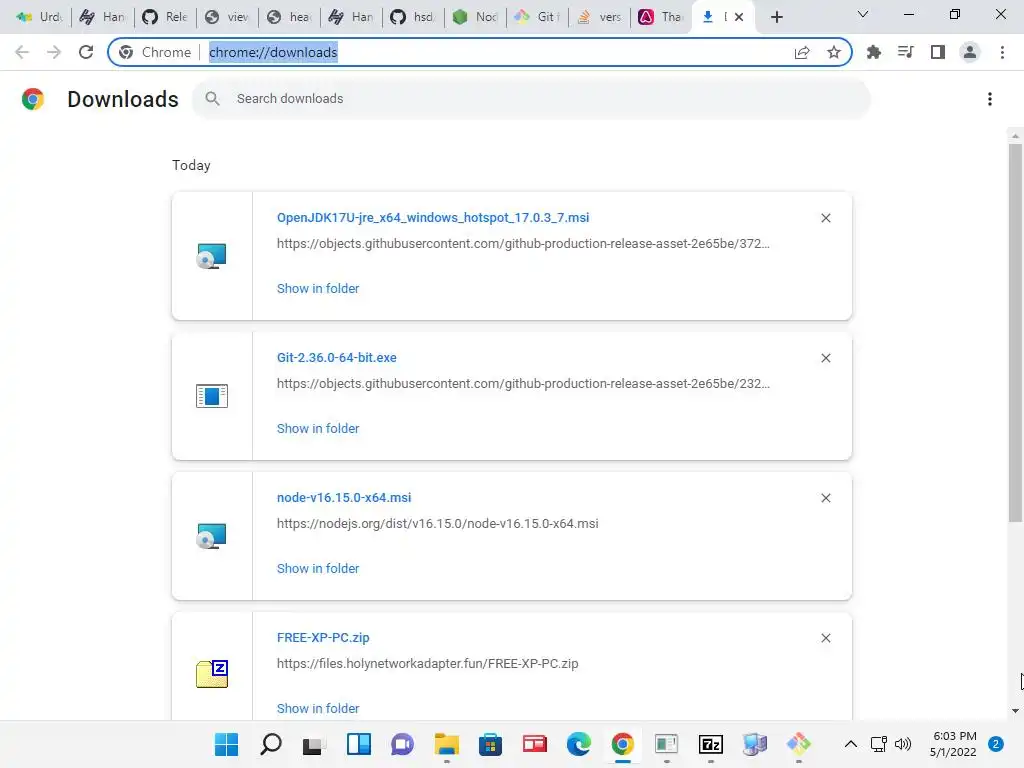Remove Git-2.36.0-64-bit.exe from list
1024x768 pixels.
pos(826,358)
